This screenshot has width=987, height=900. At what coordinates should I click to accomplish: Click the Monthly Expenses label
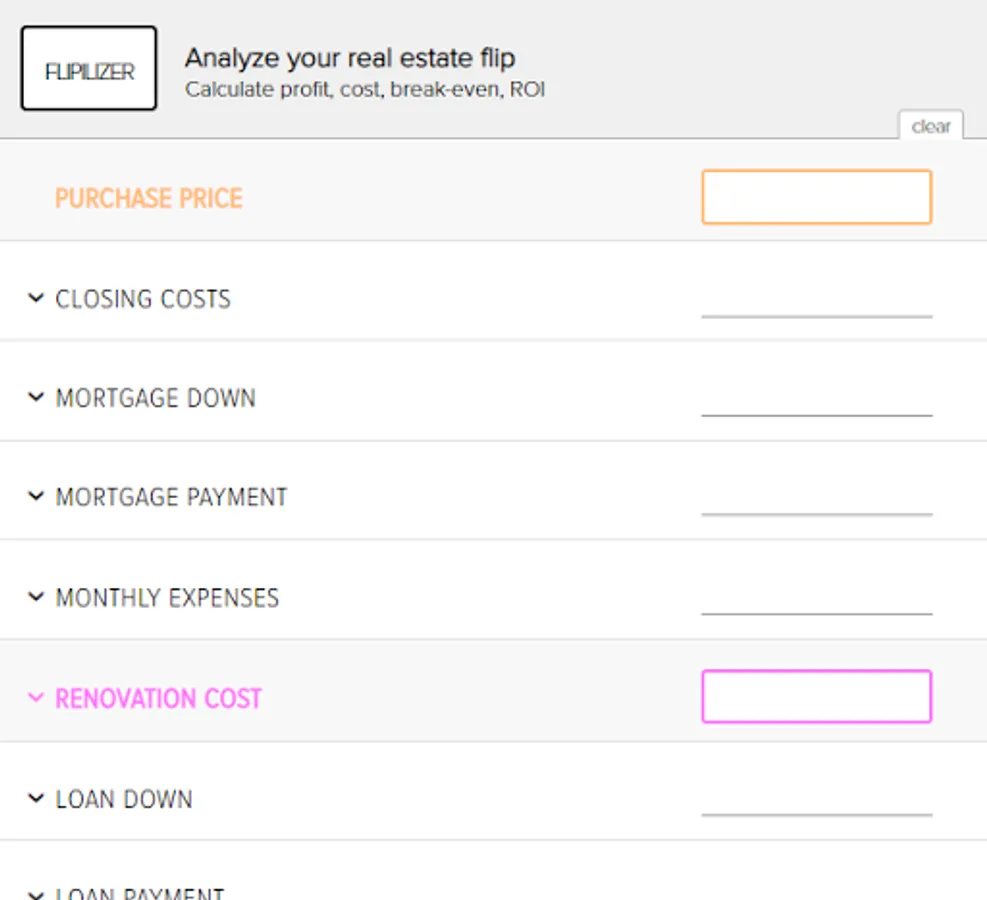[x=167, y=598]
